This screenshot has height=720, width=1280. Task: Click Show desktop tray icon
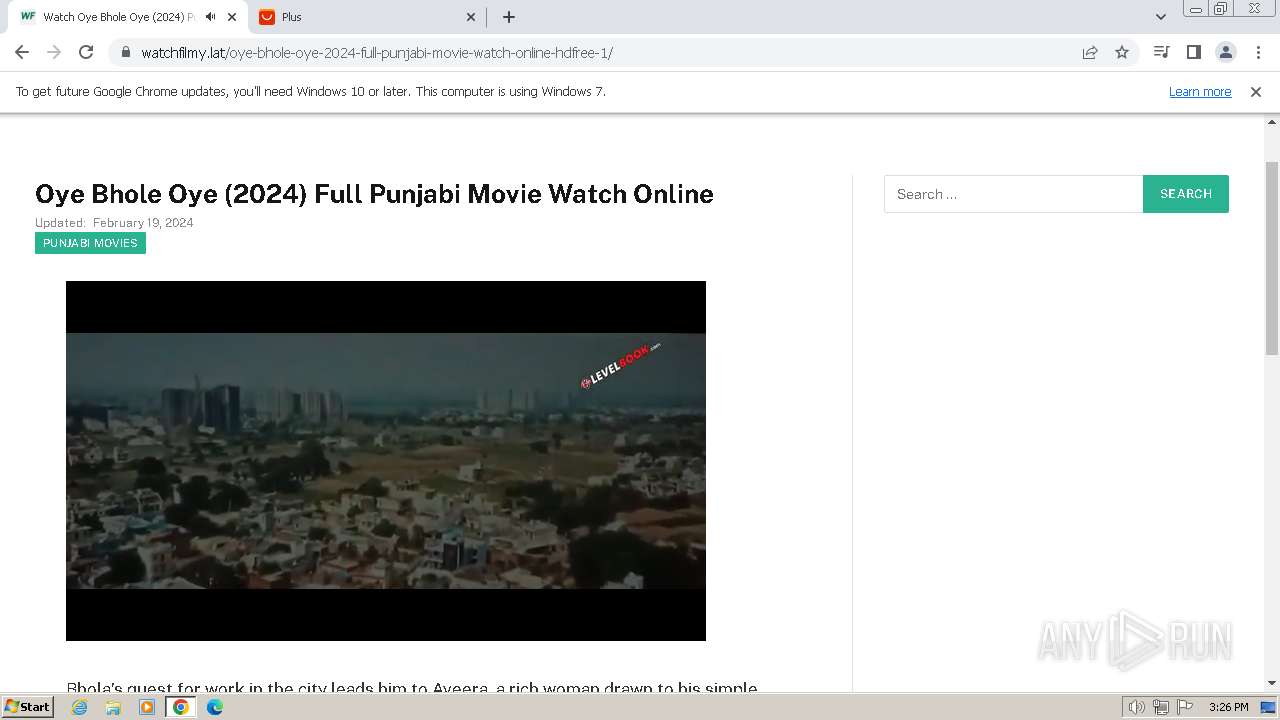1268,707
